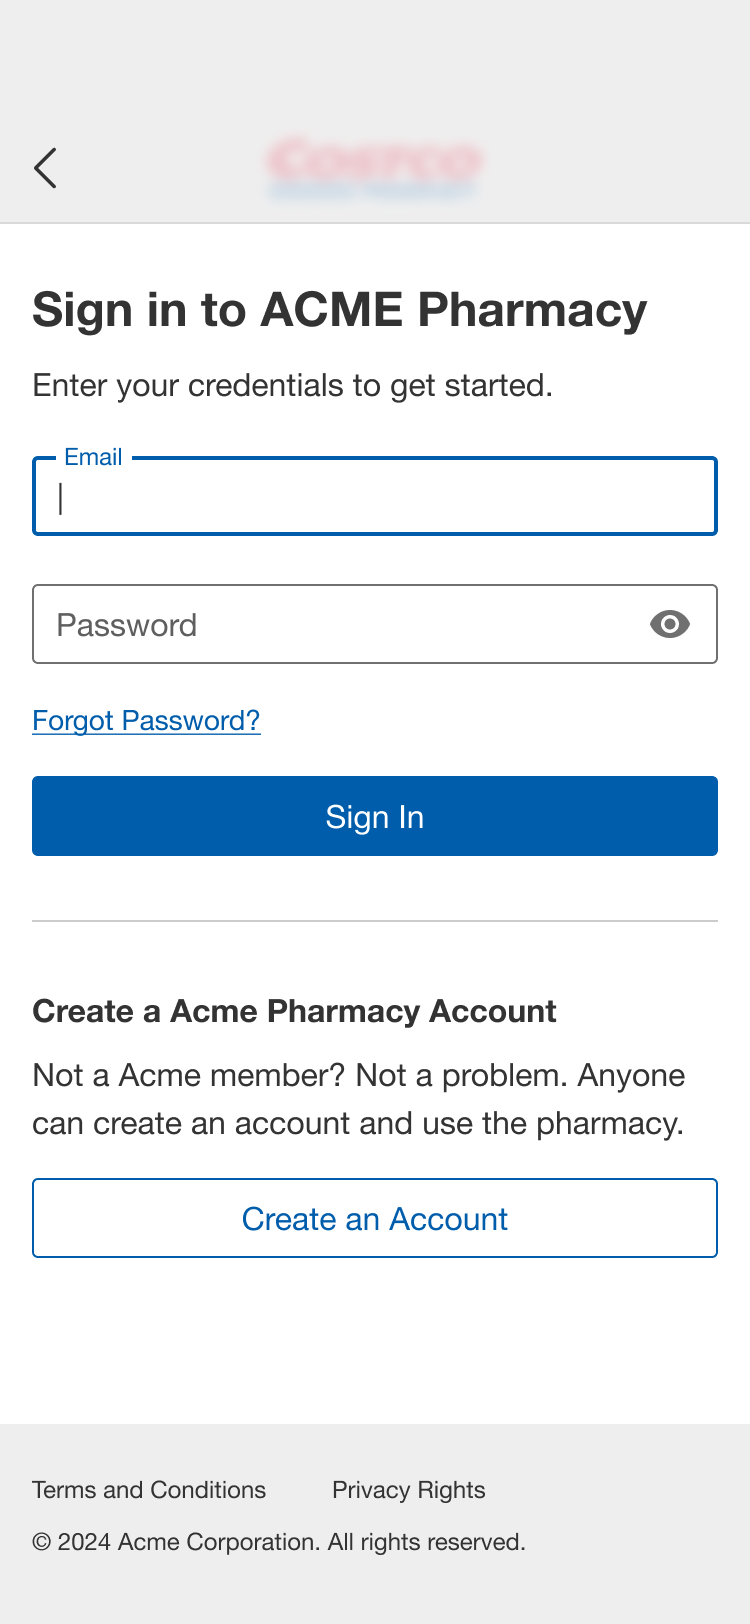Image resolution: width=750 pixels, height=1624 pixels.
Task: Click the Costco Mail Order Pharmacy logo
Action: [x=374, y=167]
